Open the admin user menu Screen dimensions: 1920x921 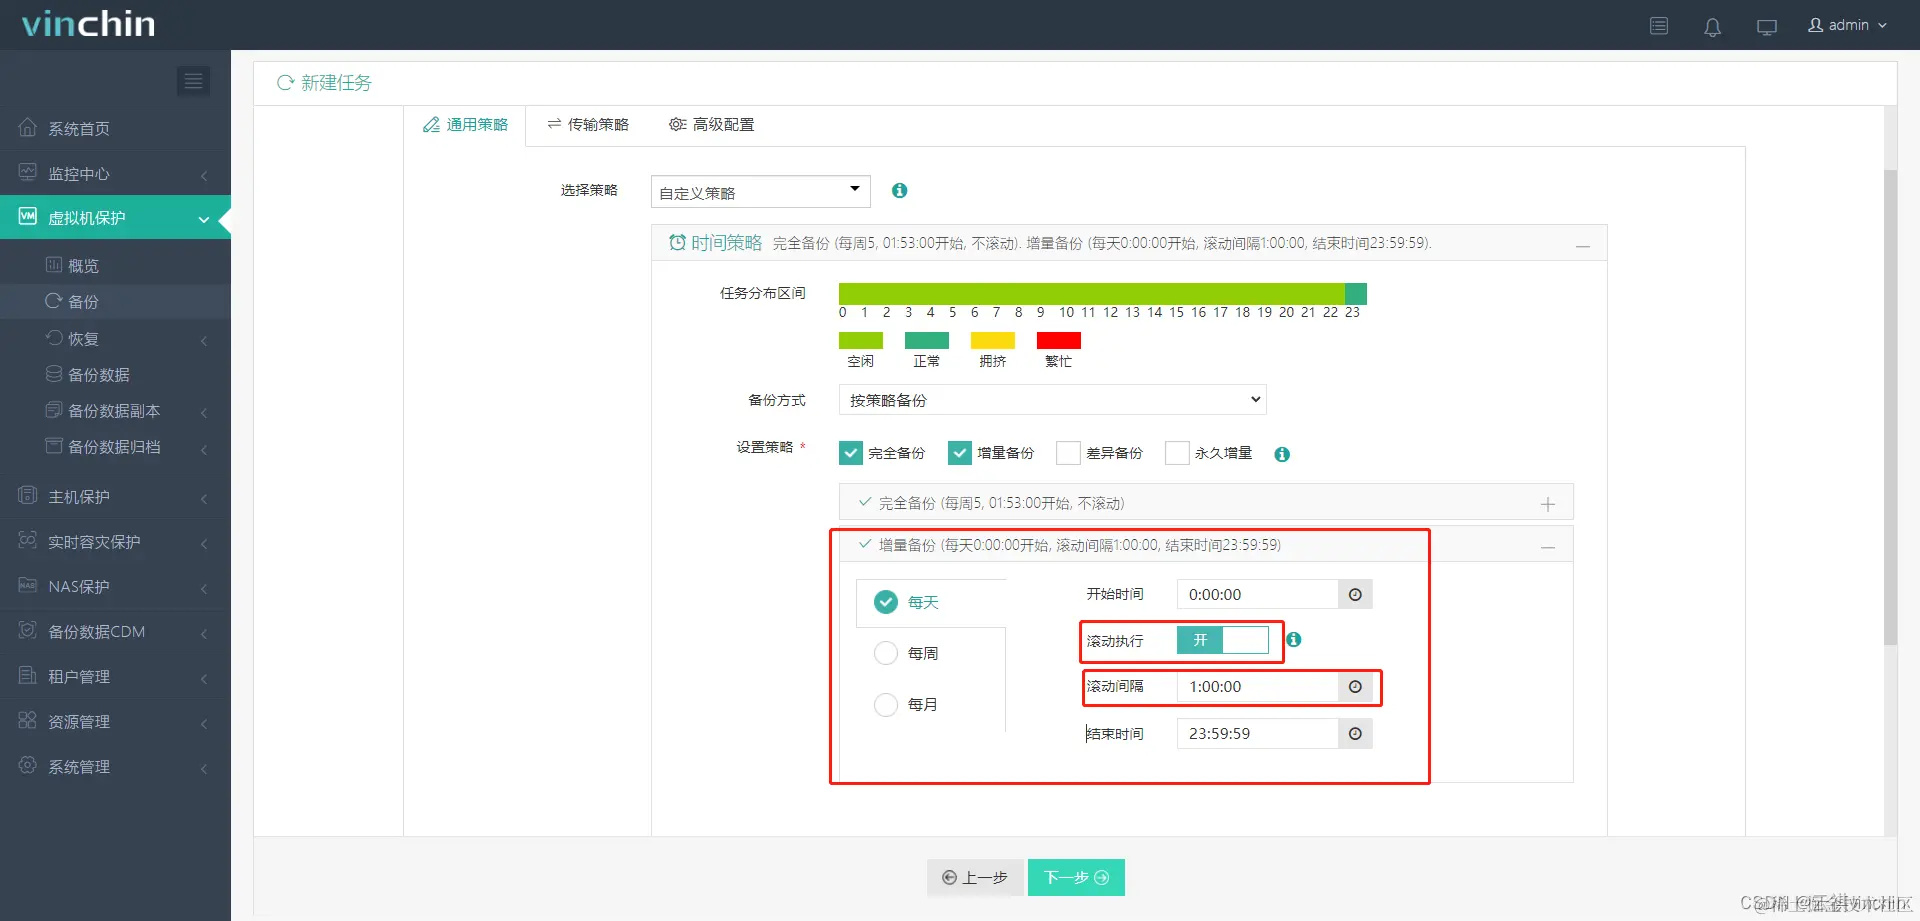pyautogui.click(x=1847, y=25)
